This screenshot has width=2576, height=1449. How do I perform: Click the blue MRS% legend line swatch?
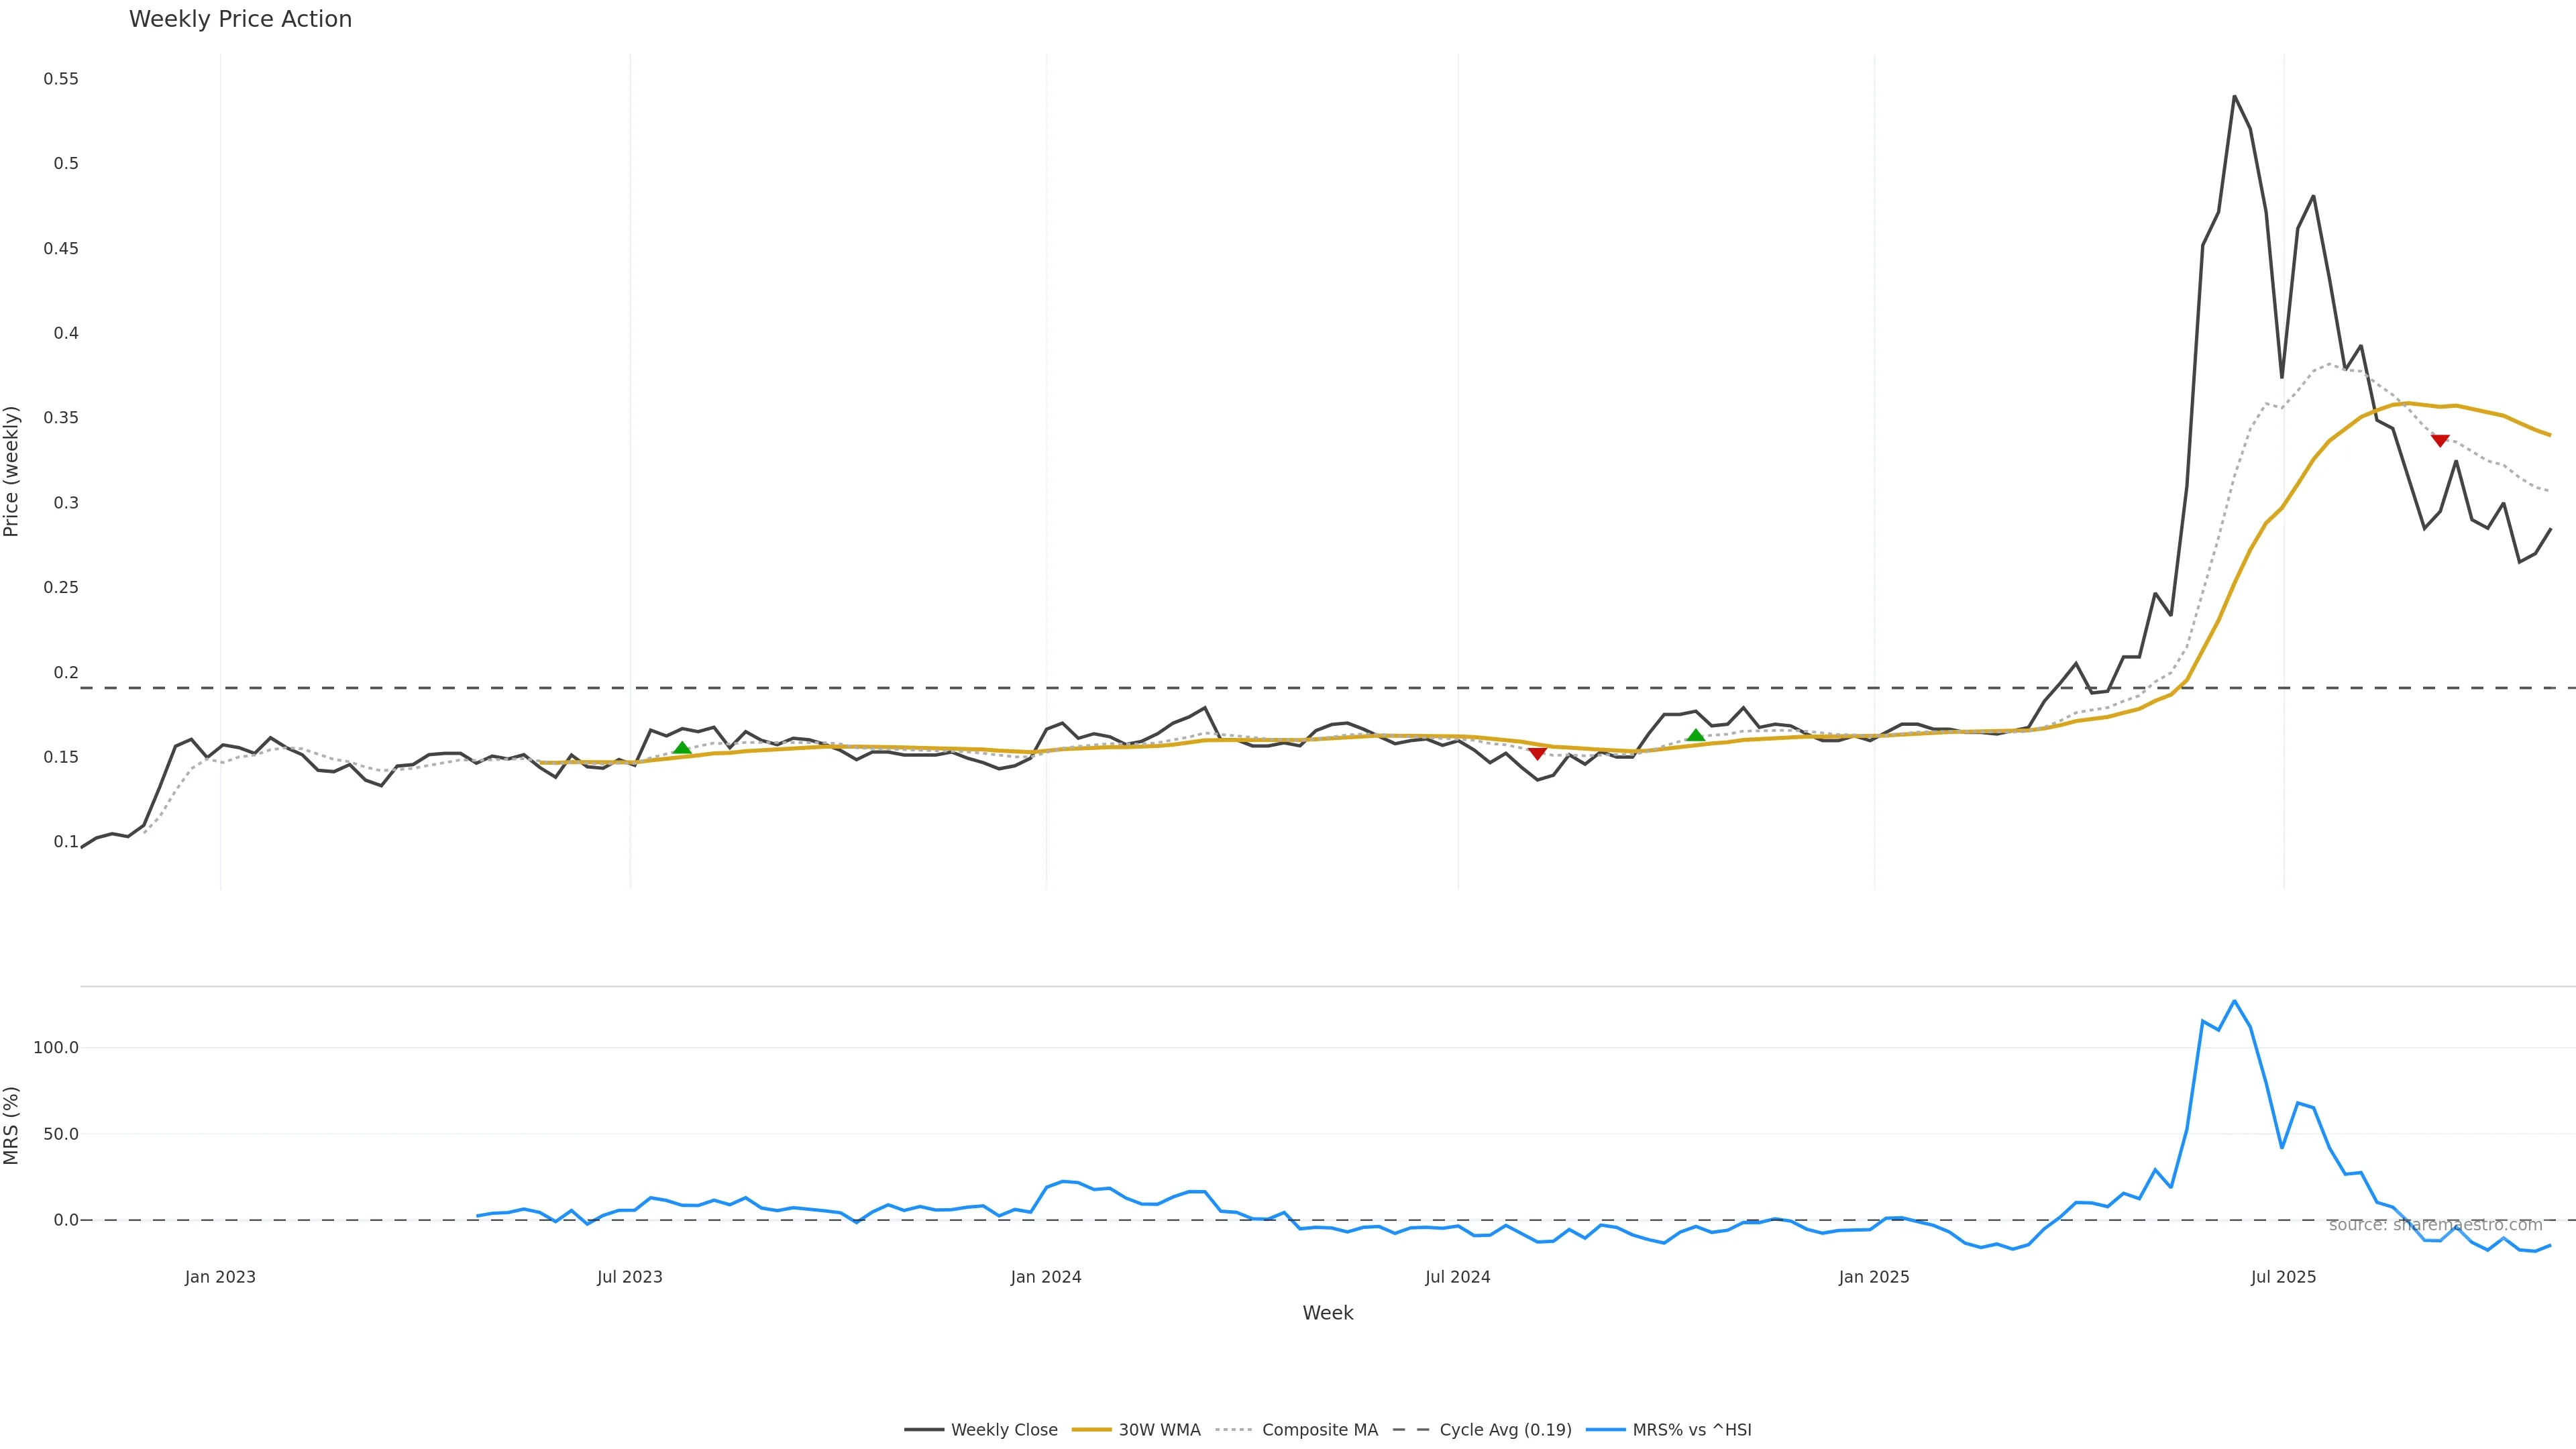(x=1605, y=1430)
